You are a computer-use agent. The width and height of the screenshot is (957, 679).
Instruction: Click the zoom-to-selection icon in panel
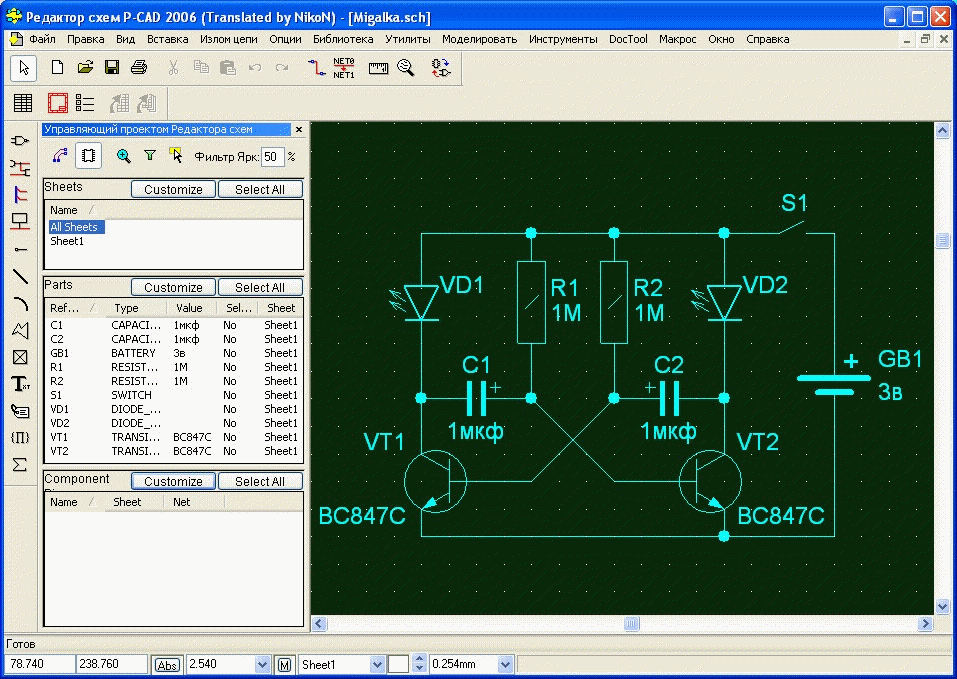(x=123, y=156)
